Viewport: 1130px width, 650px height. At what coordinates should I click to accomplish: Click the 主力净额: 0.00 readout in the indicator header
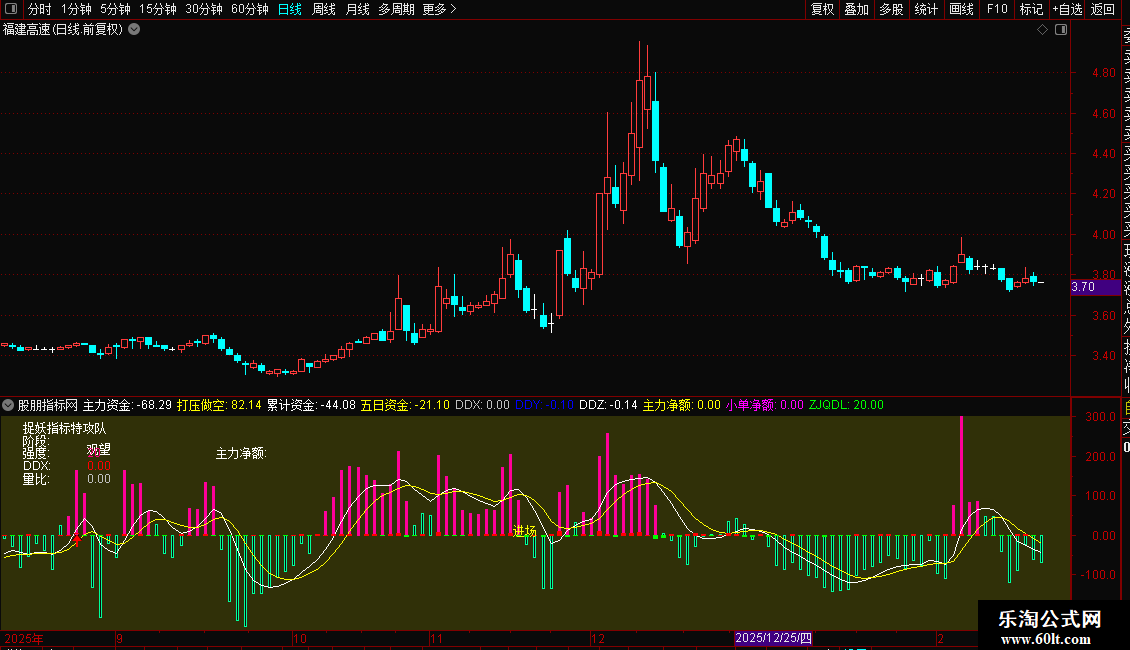tap(682, 405)
